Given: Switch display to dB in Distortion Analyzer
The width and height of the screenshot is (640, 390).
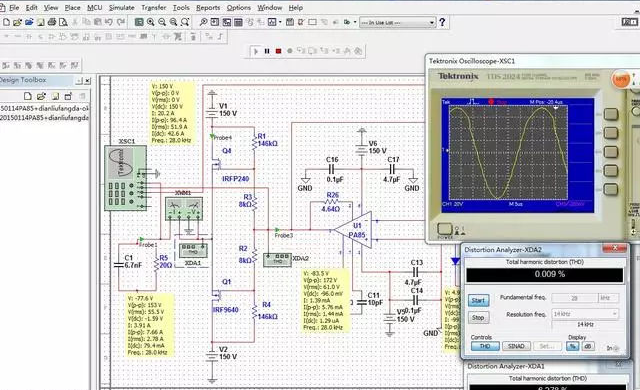Looking at the screenshot, I should [587, 346].
